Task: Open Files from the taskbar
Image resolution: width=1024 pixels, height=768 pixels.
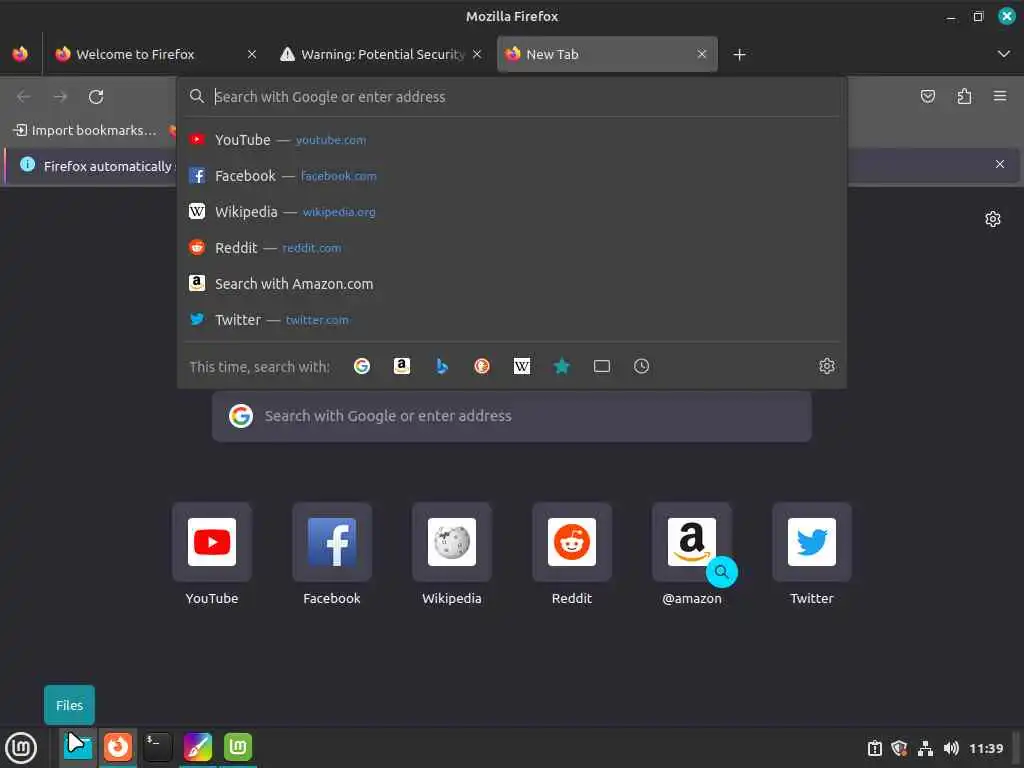Action: click(78, 747)
